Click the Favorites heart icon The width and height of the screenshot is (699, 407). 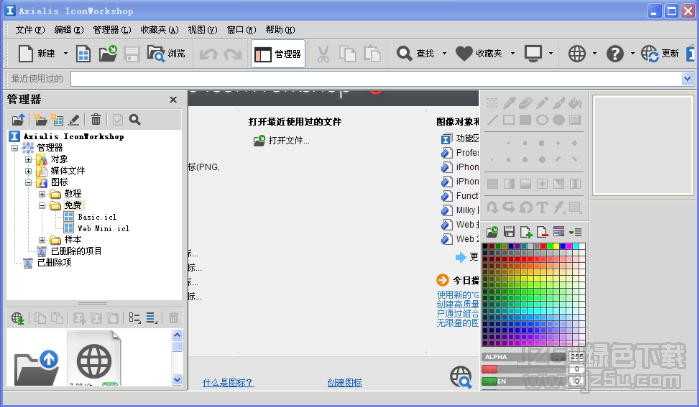(x=464, y=53)
